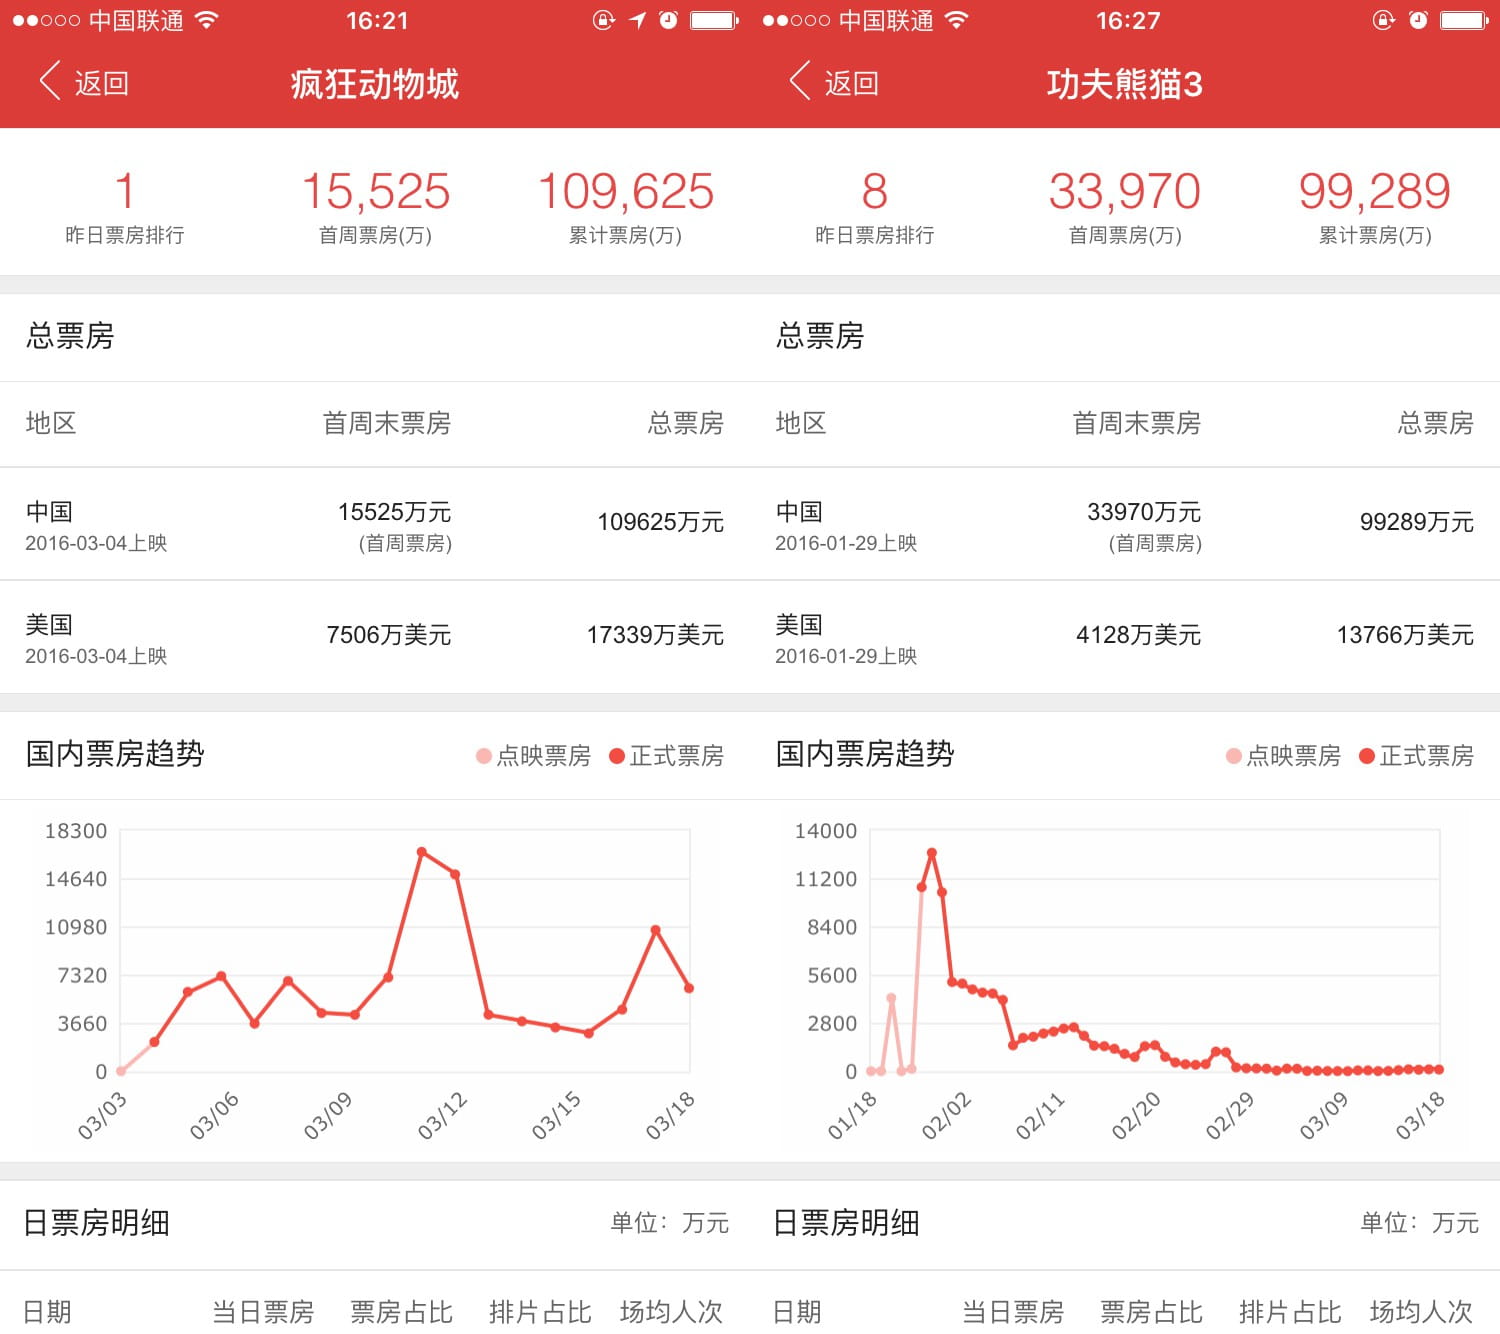
Task: Tap the rank 8 昨日票房排行 figure
Action: (x=875, y=191)
